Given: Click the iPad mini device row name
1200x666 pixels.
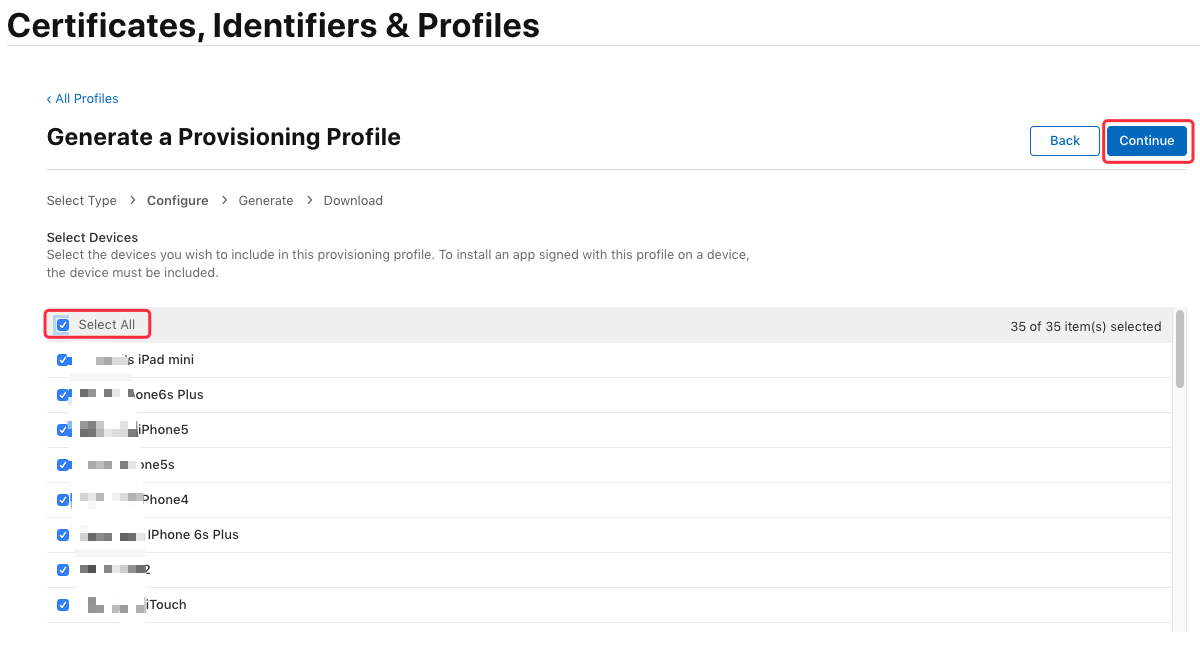Looking at the screenshot, I should pos(139,360).
